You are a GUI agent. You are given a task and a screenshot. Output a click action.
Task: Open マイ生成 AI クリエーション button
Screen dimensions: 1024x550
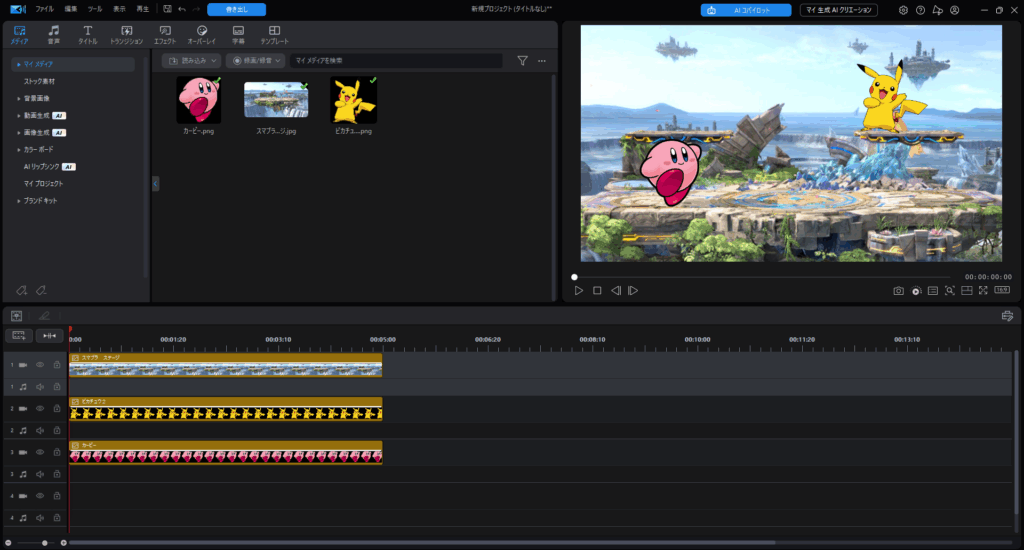[x=839, y=10]
